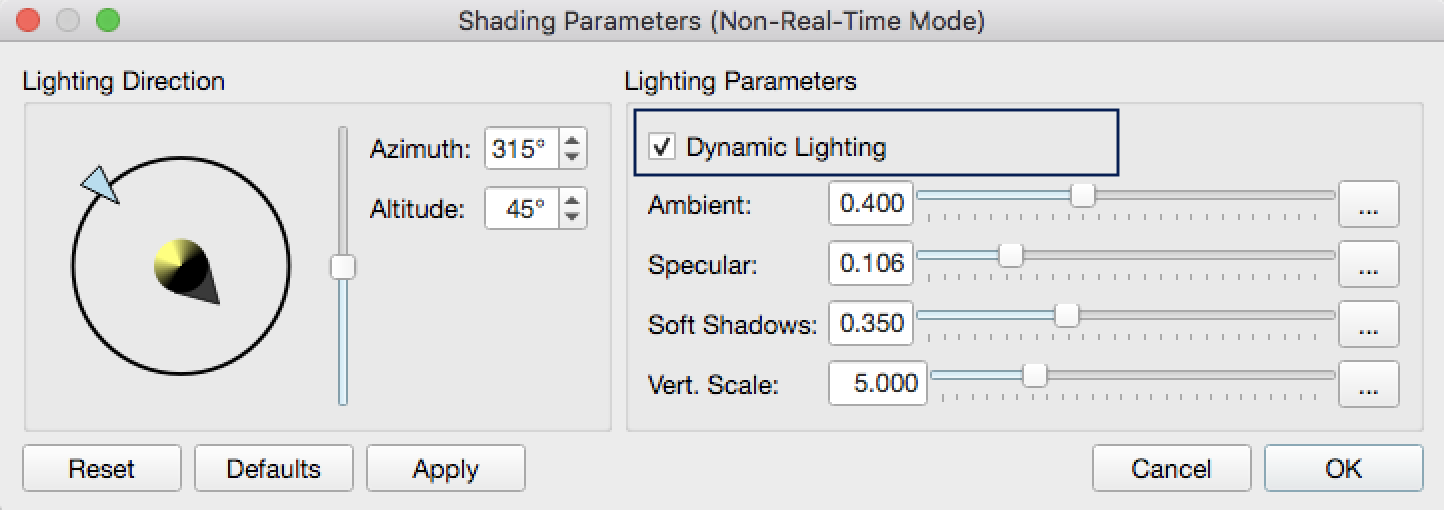Click the Azimuth stepper up arrow
1444x510 pixels.
[x=572, y=140]
